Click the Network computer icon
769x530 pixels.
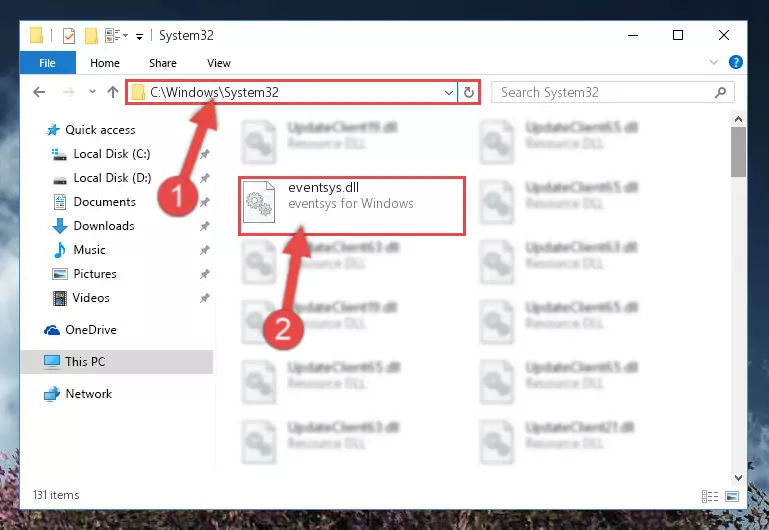point(51,394)
